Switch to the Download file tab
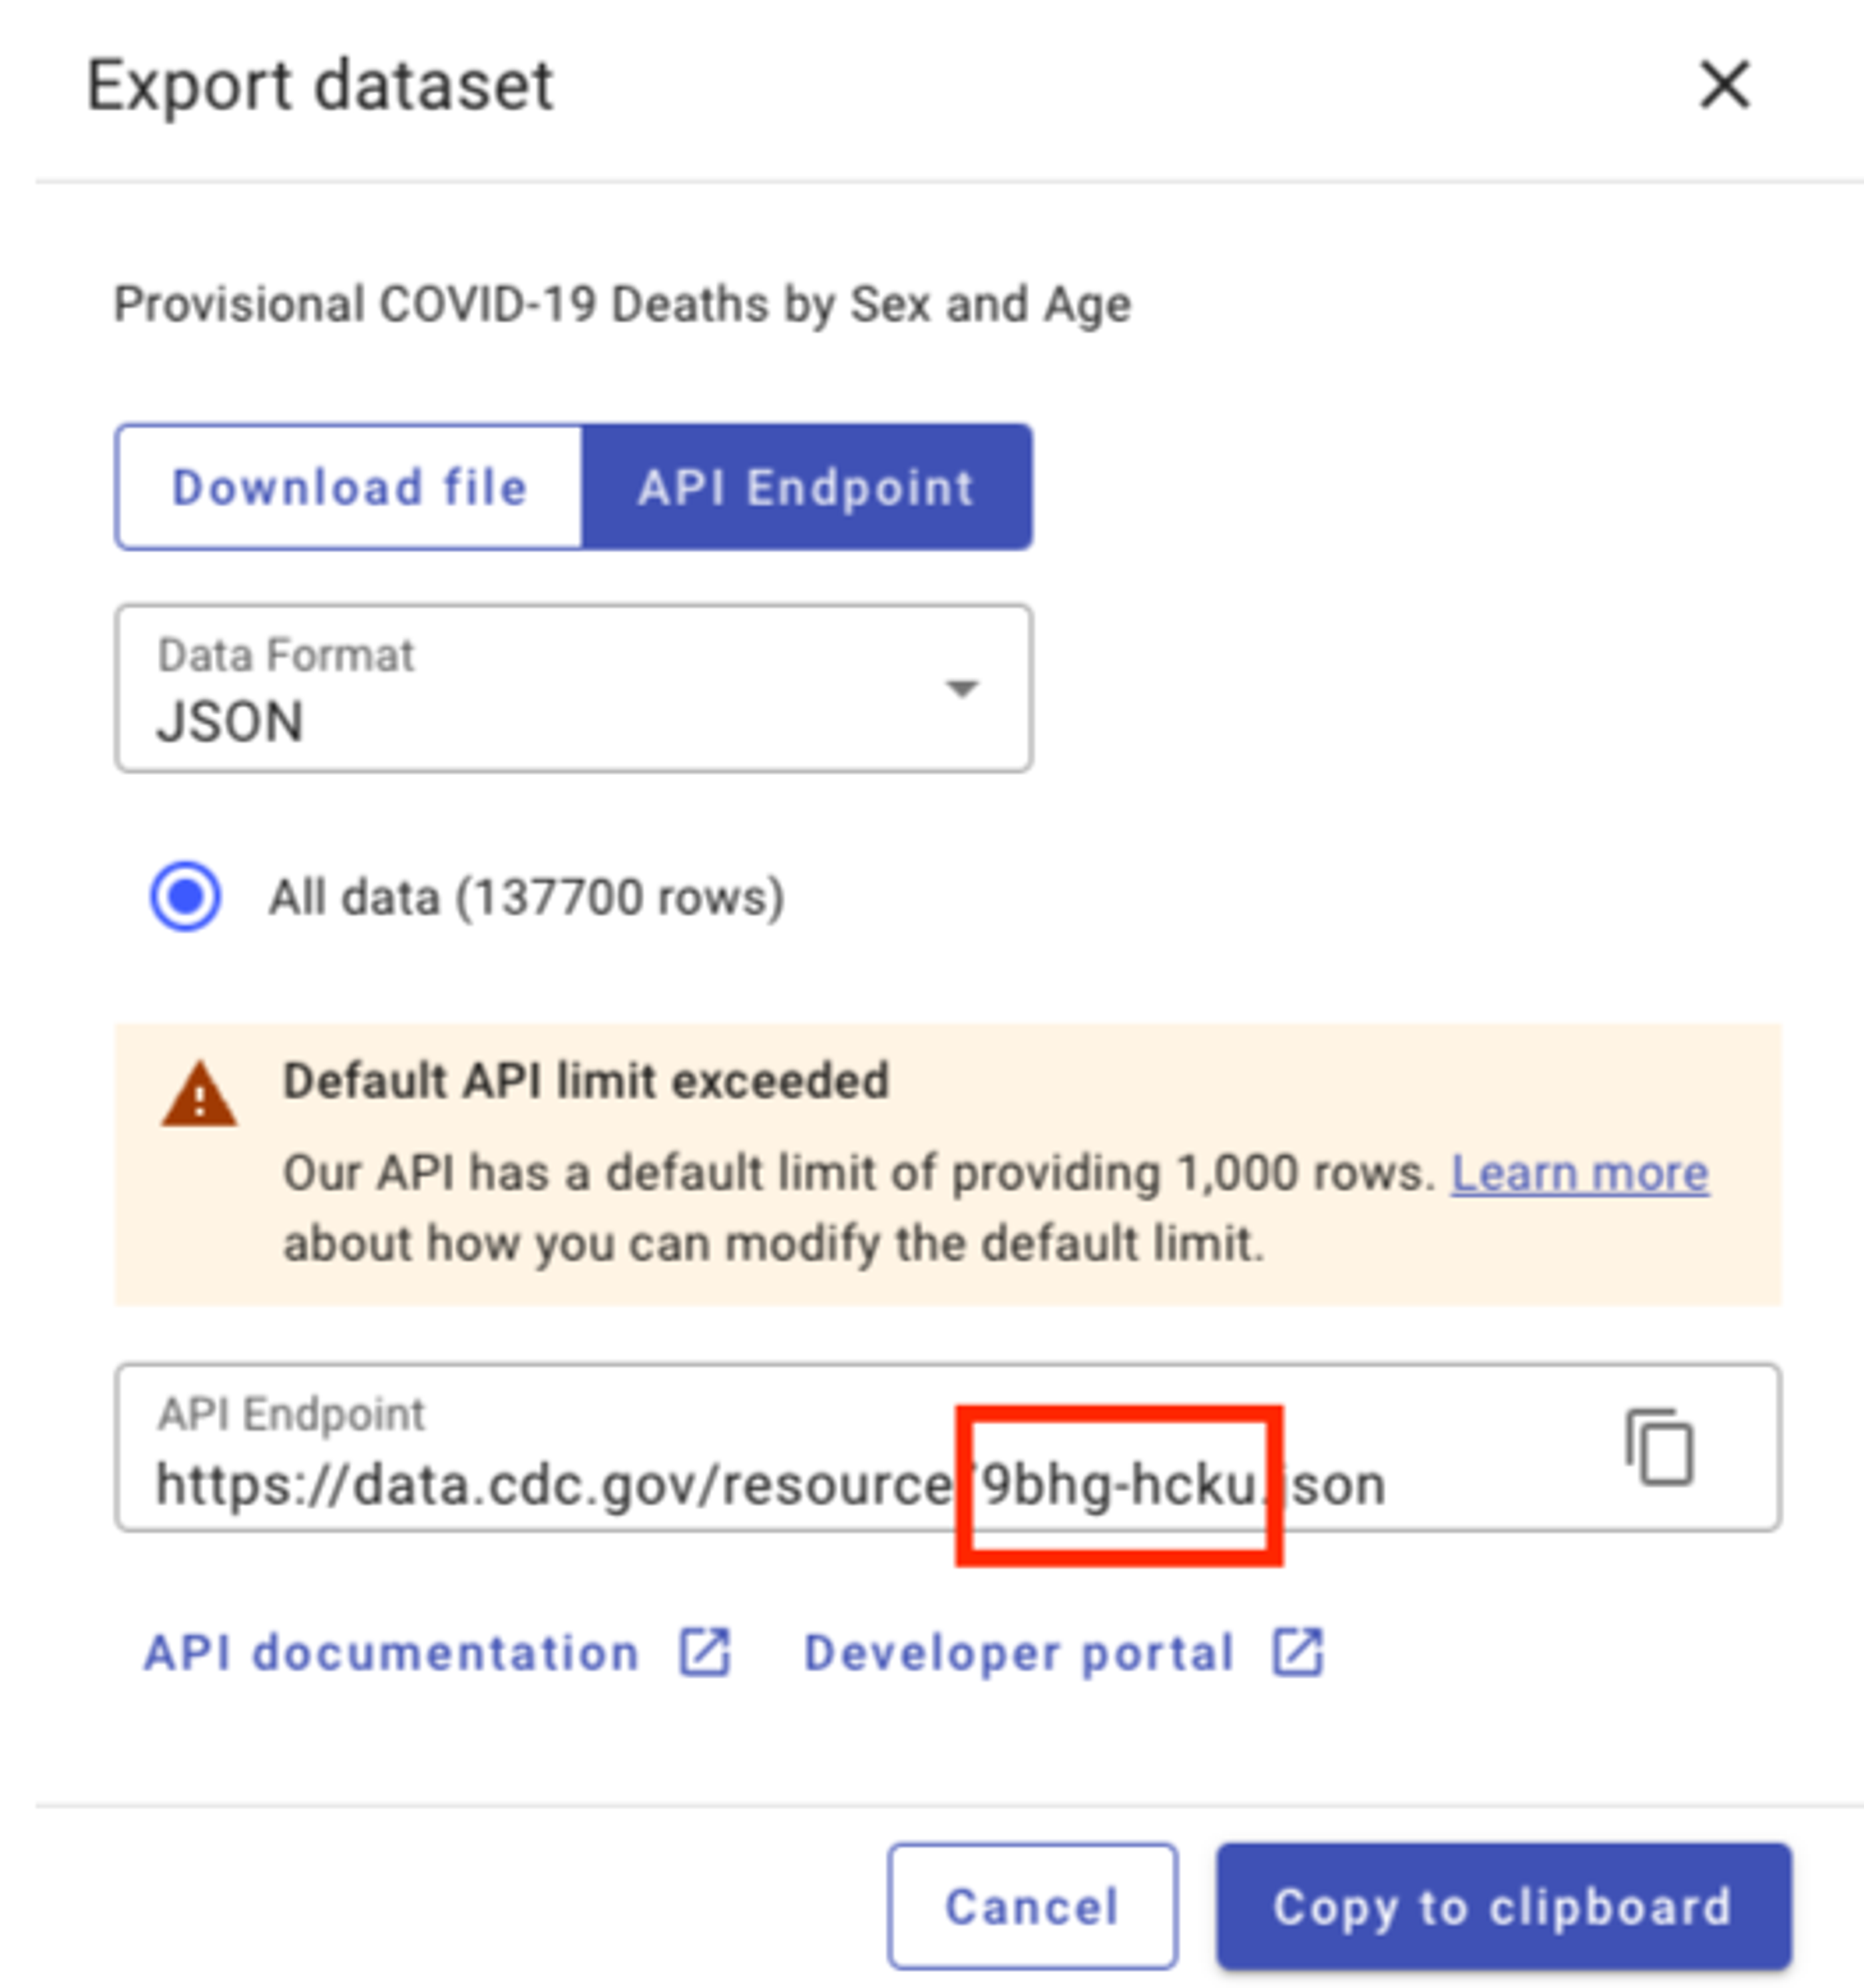 [x=348, y=487]
